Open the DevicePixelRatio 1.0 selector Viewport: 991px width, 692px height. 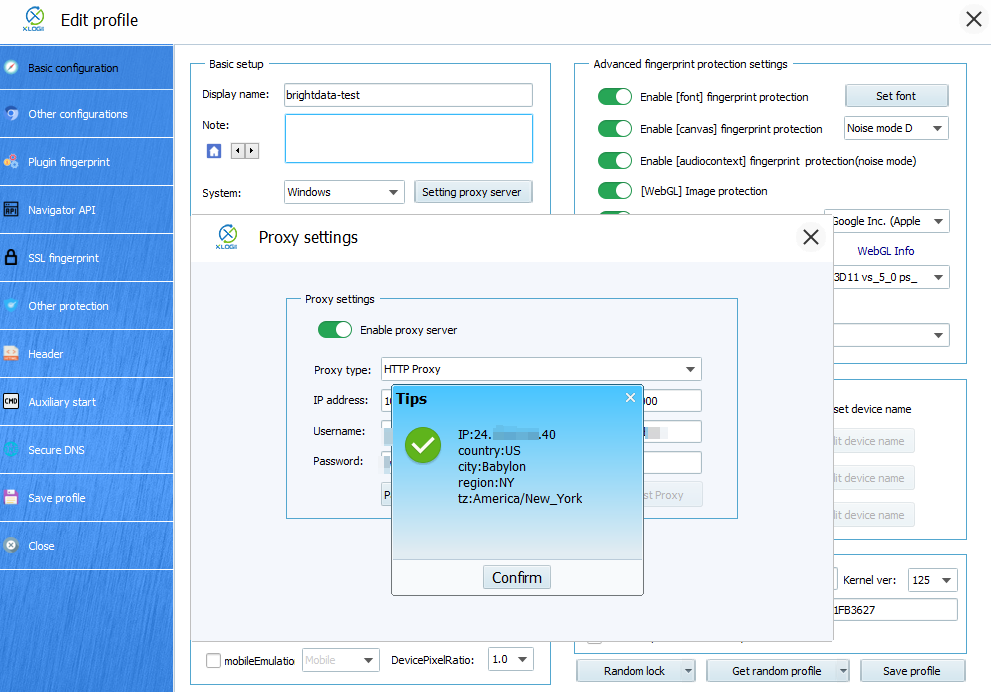pyautogui.click(x=510, y=659)
